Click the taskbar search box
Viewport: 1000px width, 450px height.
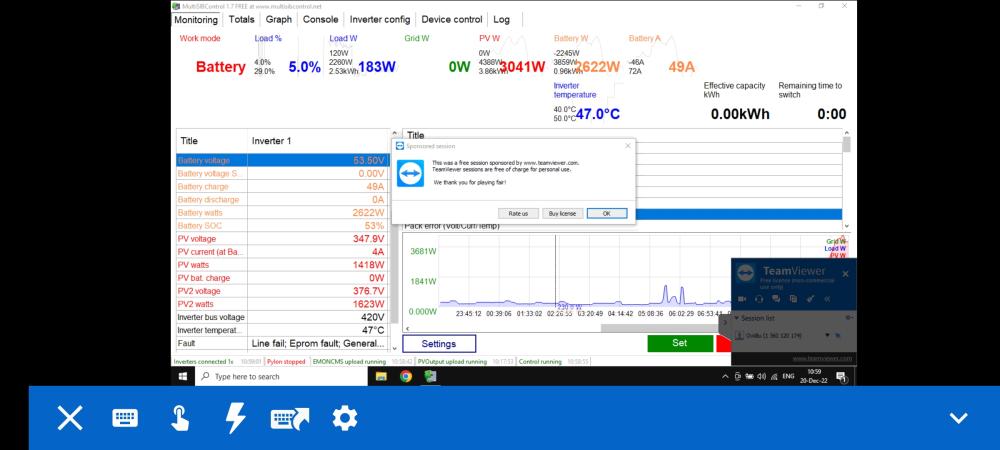coord(281,377)
